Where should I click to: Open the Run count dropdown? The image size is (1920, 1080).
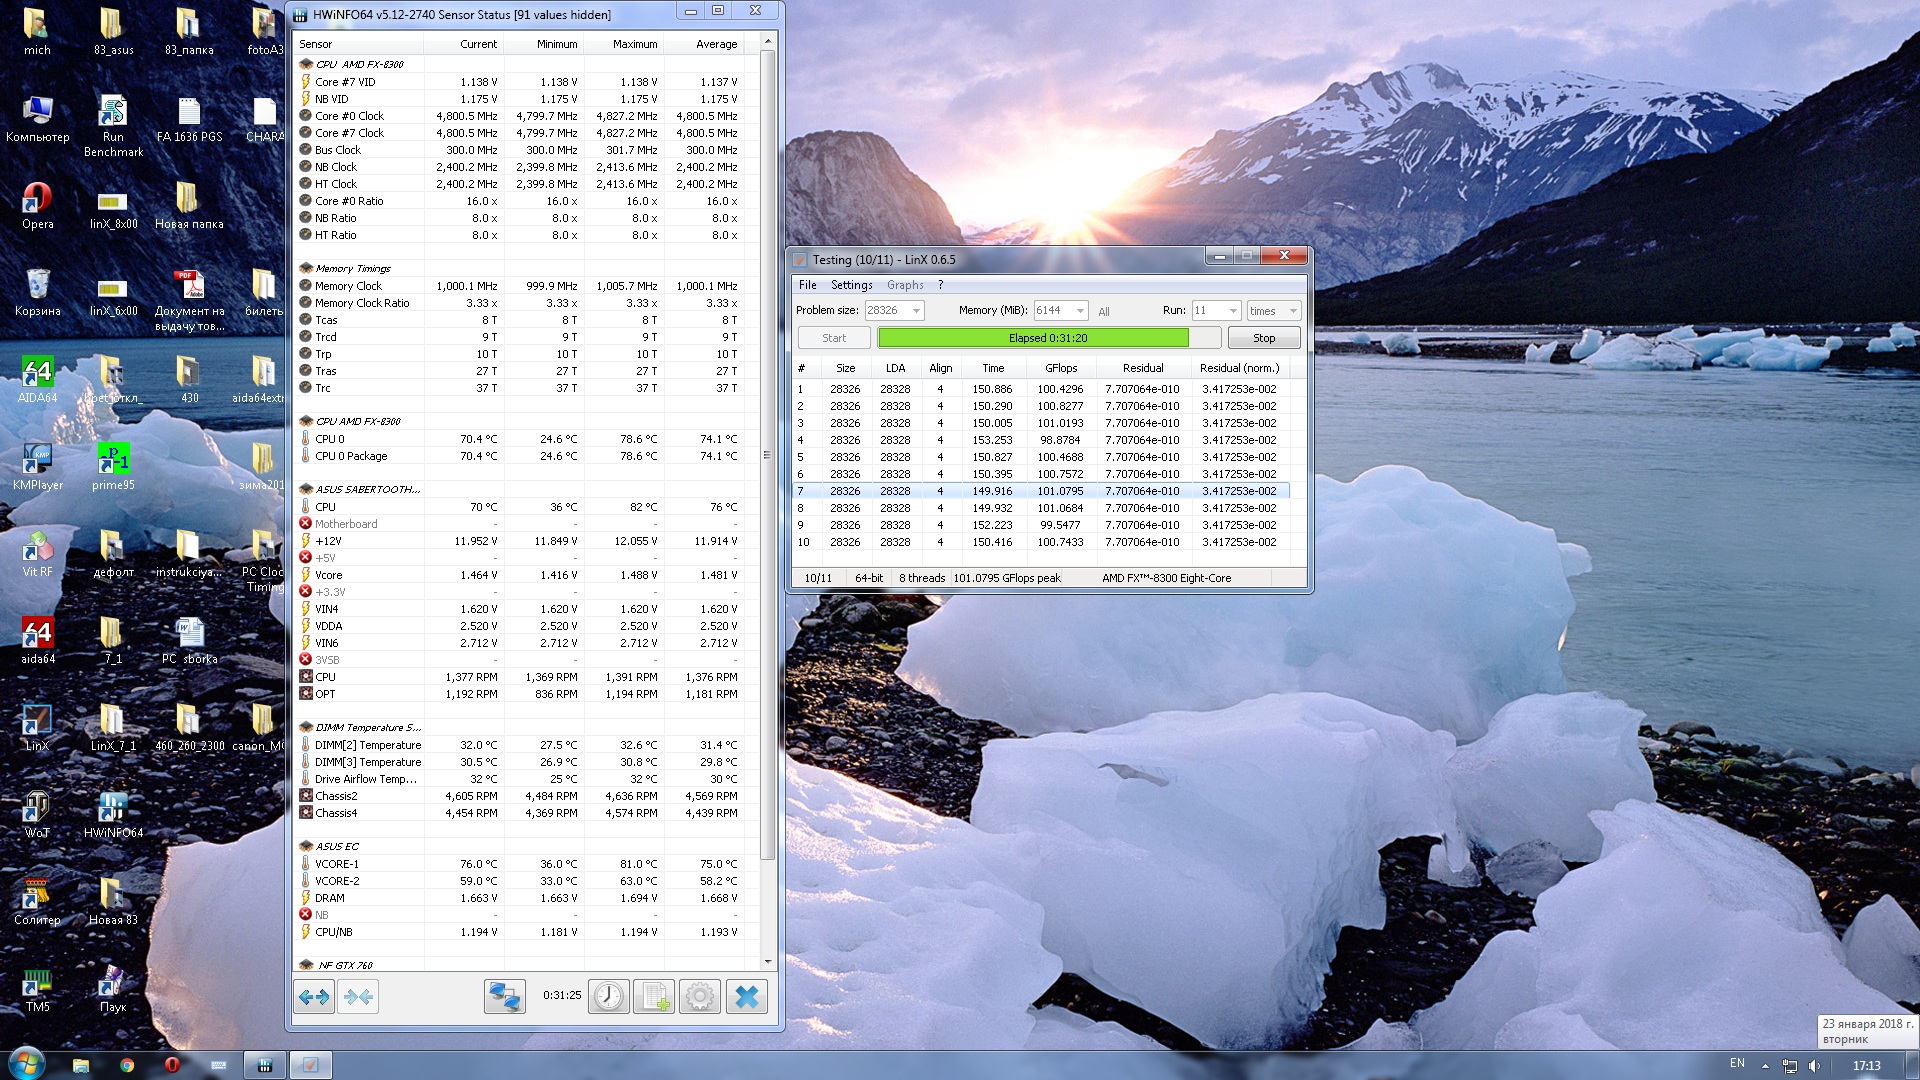(1233, 311)
